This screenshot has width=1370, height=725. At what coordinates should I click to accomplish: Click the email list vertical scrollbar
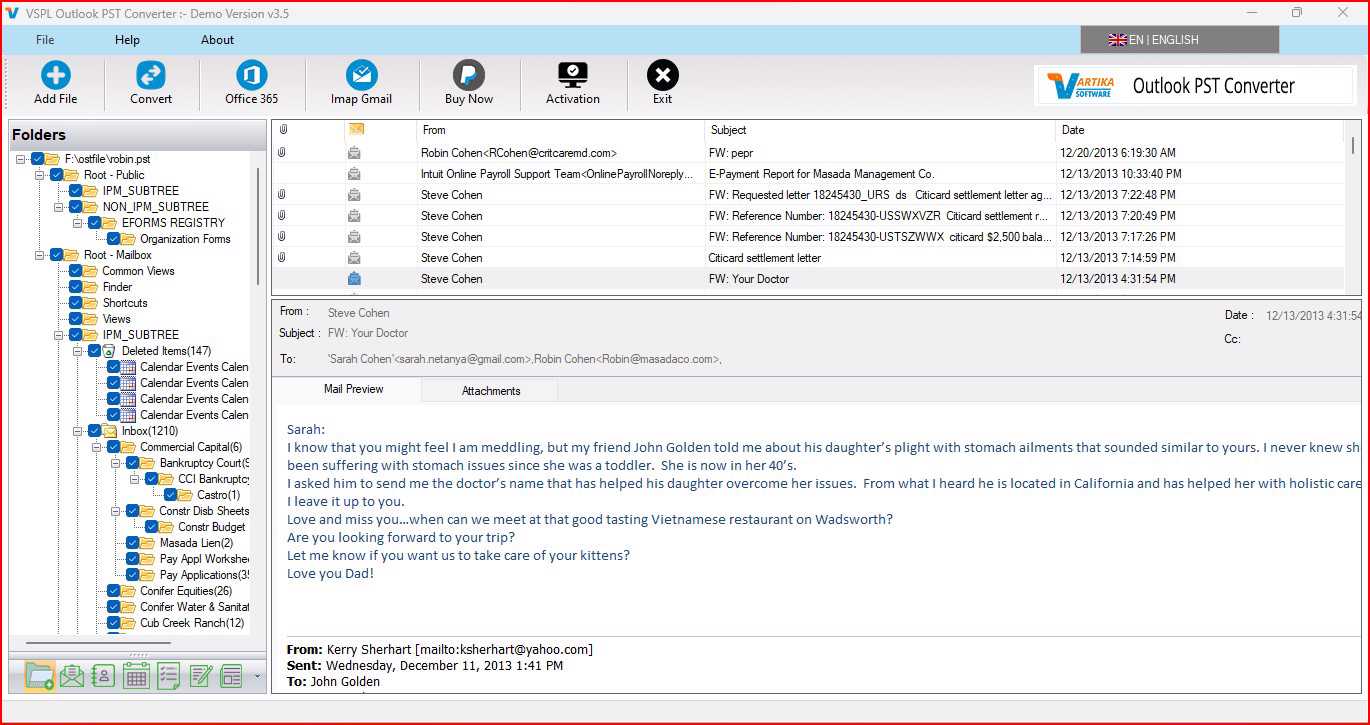tap(1353, 146)
